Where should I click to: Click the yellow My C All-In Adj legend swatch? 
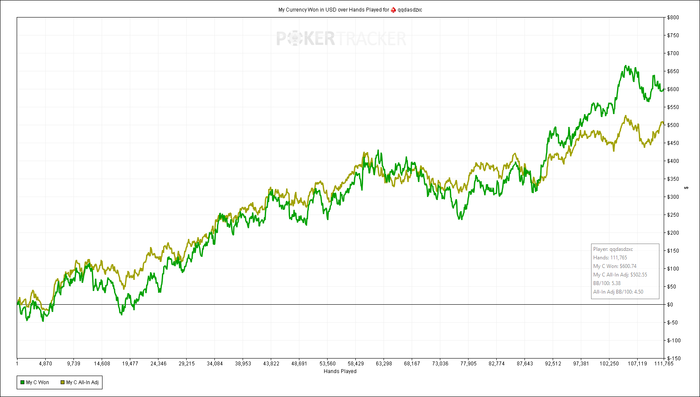[x=62, y=382]
